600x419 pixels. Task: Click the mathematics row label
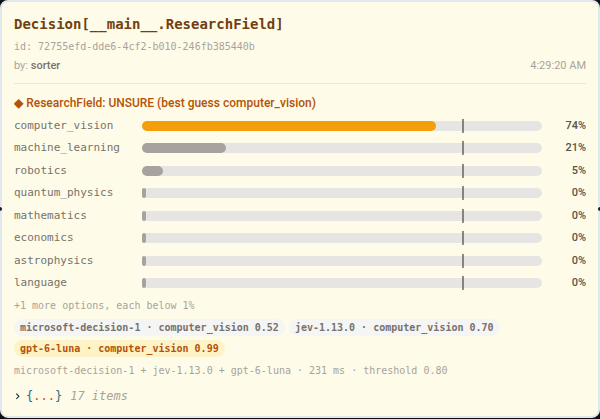pos(50,215)
